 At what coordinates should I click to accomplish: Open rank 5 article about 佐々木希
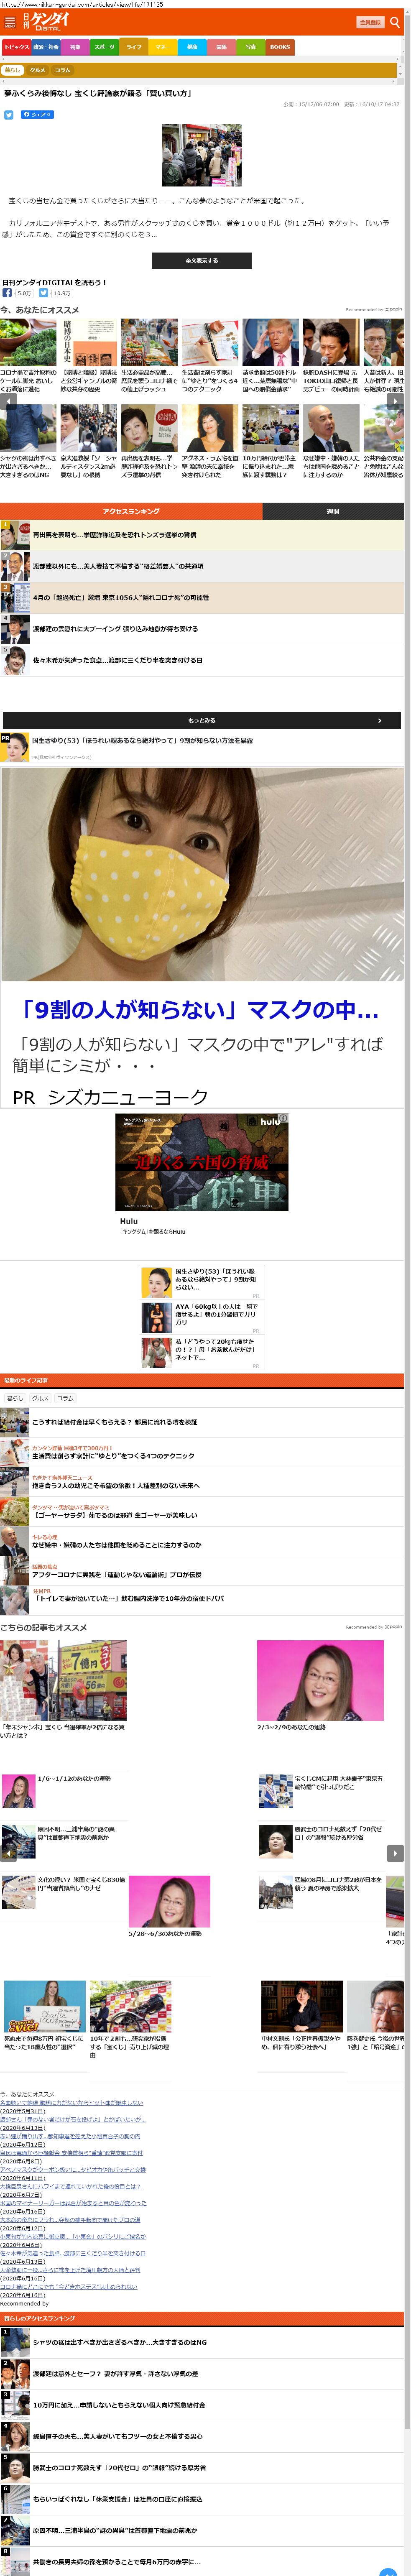[202, 660]
